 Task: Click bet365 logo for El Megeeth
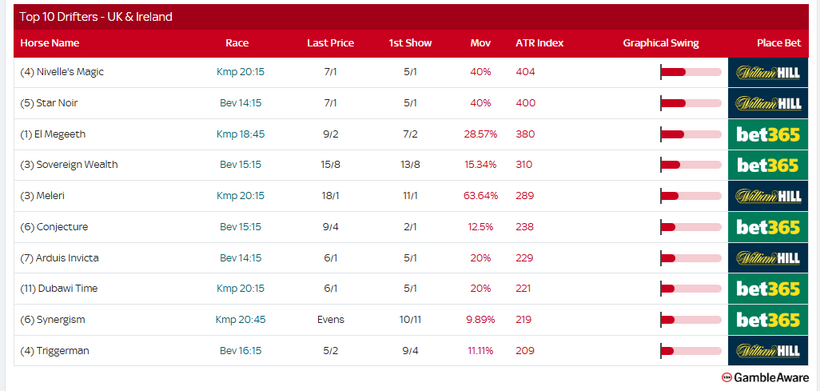pyautogui.click(x=768, y=134)
